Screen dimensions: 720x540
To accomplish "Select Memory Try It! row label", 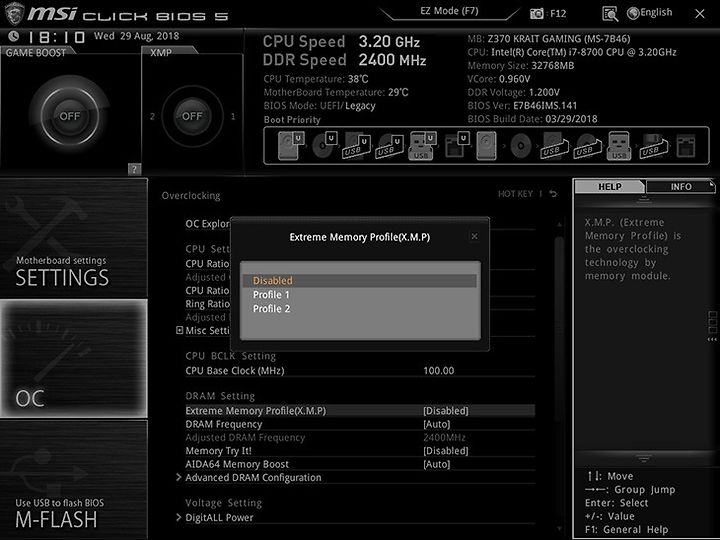I will click(218, 450).
